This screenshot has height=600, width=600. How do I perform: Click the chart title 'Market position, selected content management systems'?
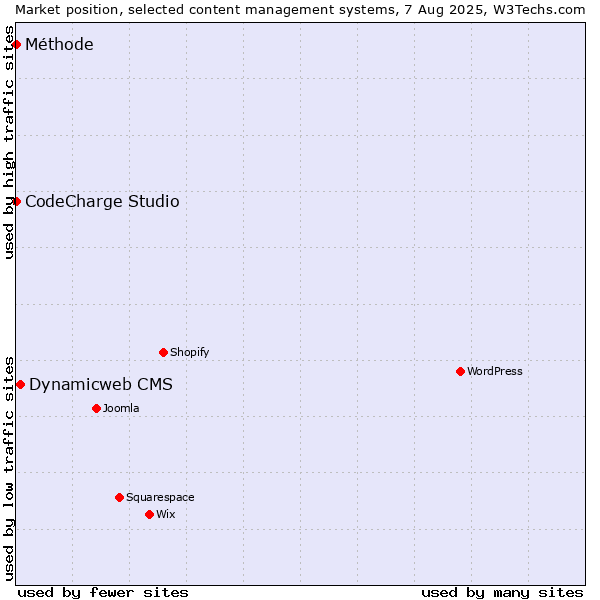pyautogui.click(x=207, y=10)
